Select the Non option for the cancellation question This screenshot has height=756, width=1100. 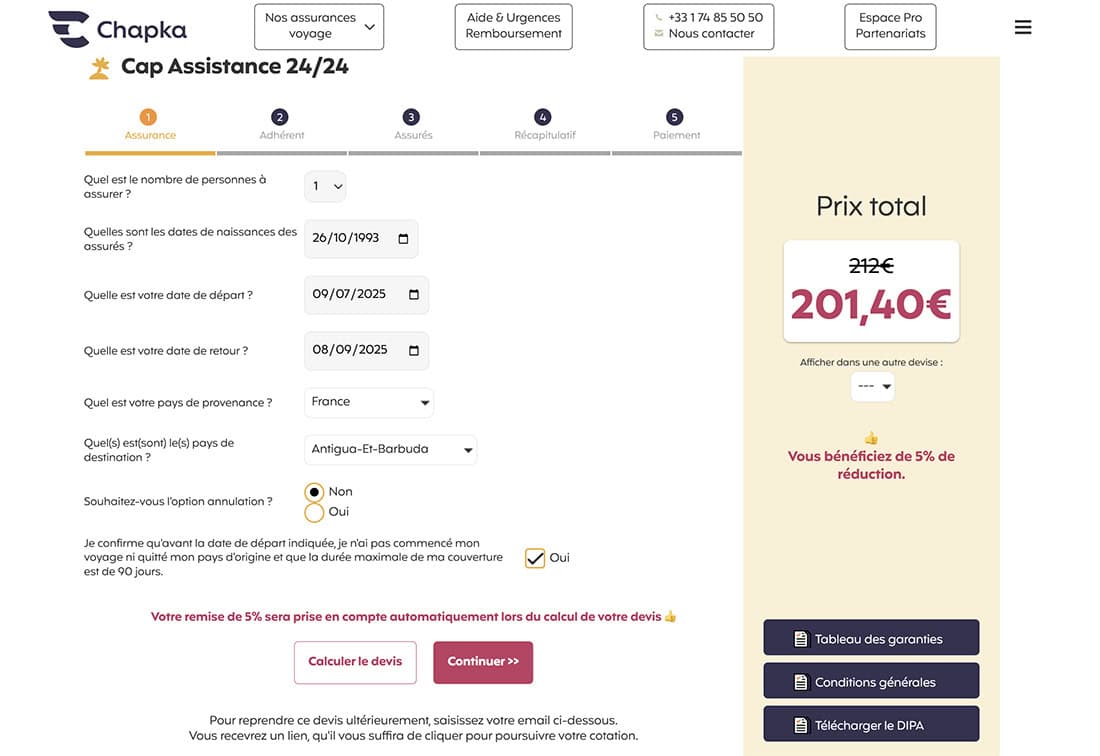tap(312, 491)
